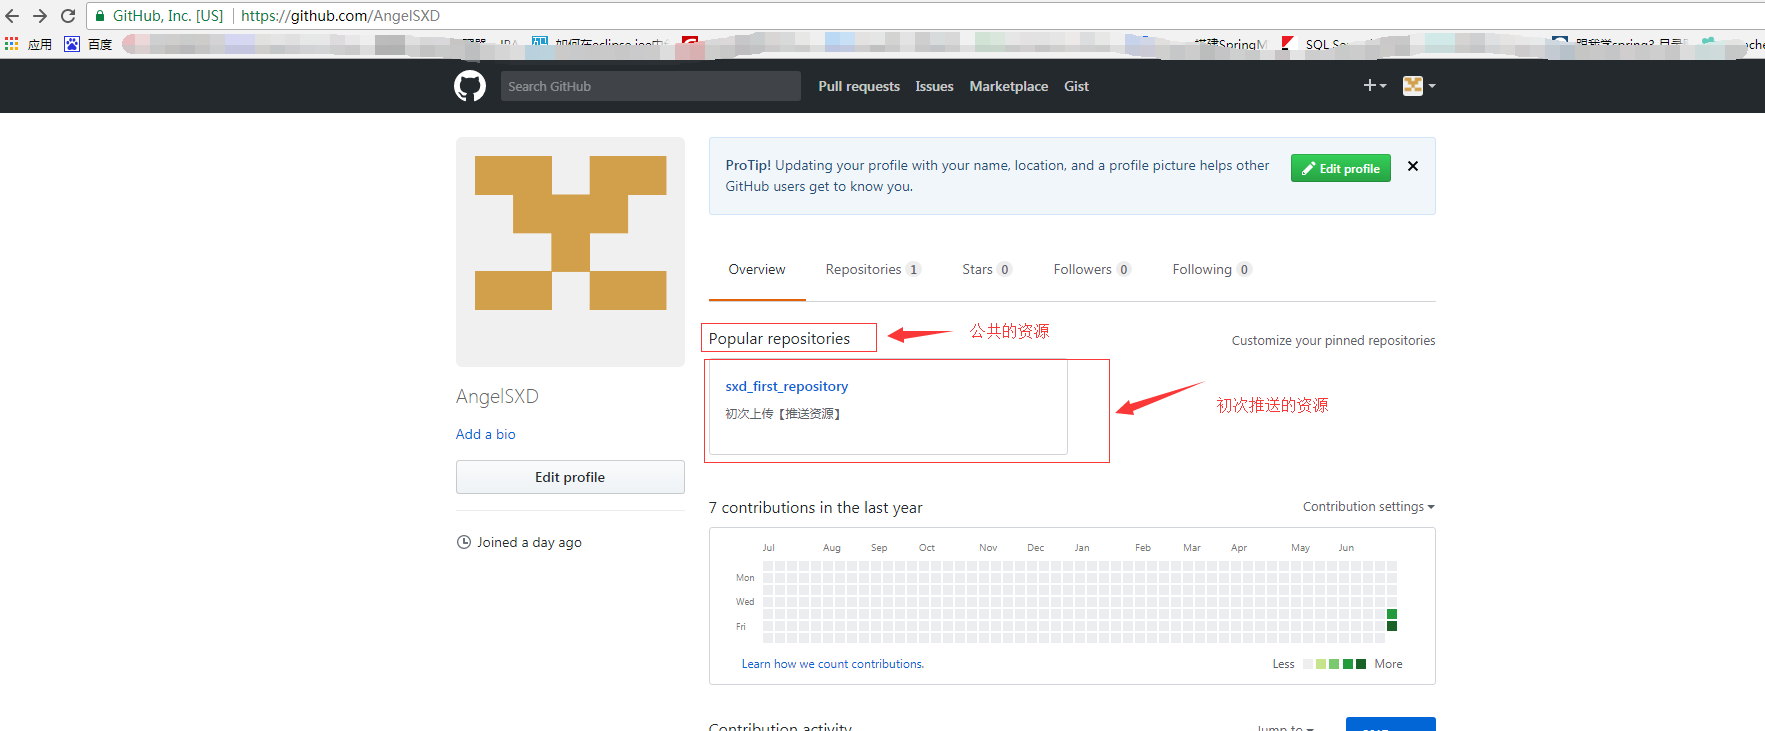Click the darkest green contribution cell
The width and height of the screenshot is (1765, 731).
(1392, 626)
